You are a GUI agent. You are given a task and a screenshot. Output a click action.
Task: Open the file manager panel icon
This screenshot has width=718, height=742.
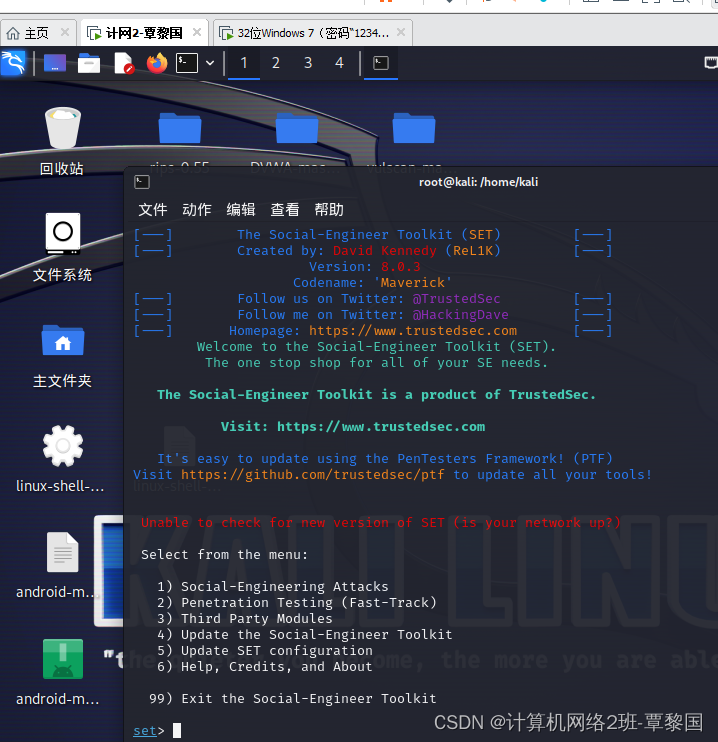[x=89, y=63]
